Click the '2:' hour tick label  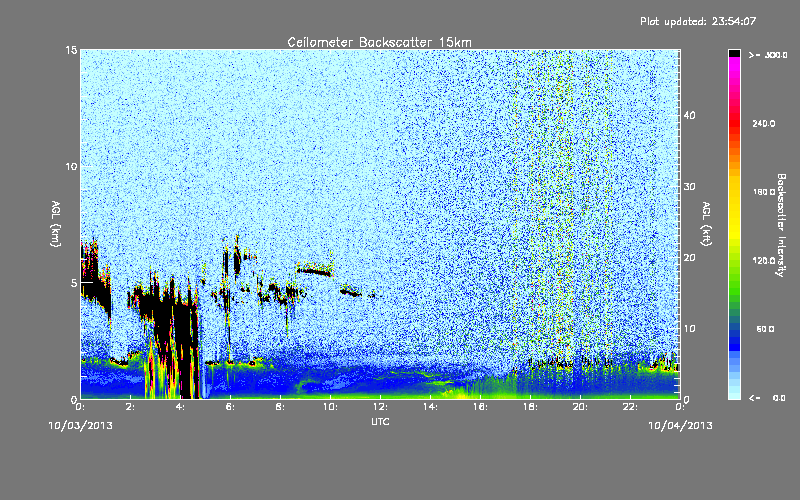coord(131,407)
